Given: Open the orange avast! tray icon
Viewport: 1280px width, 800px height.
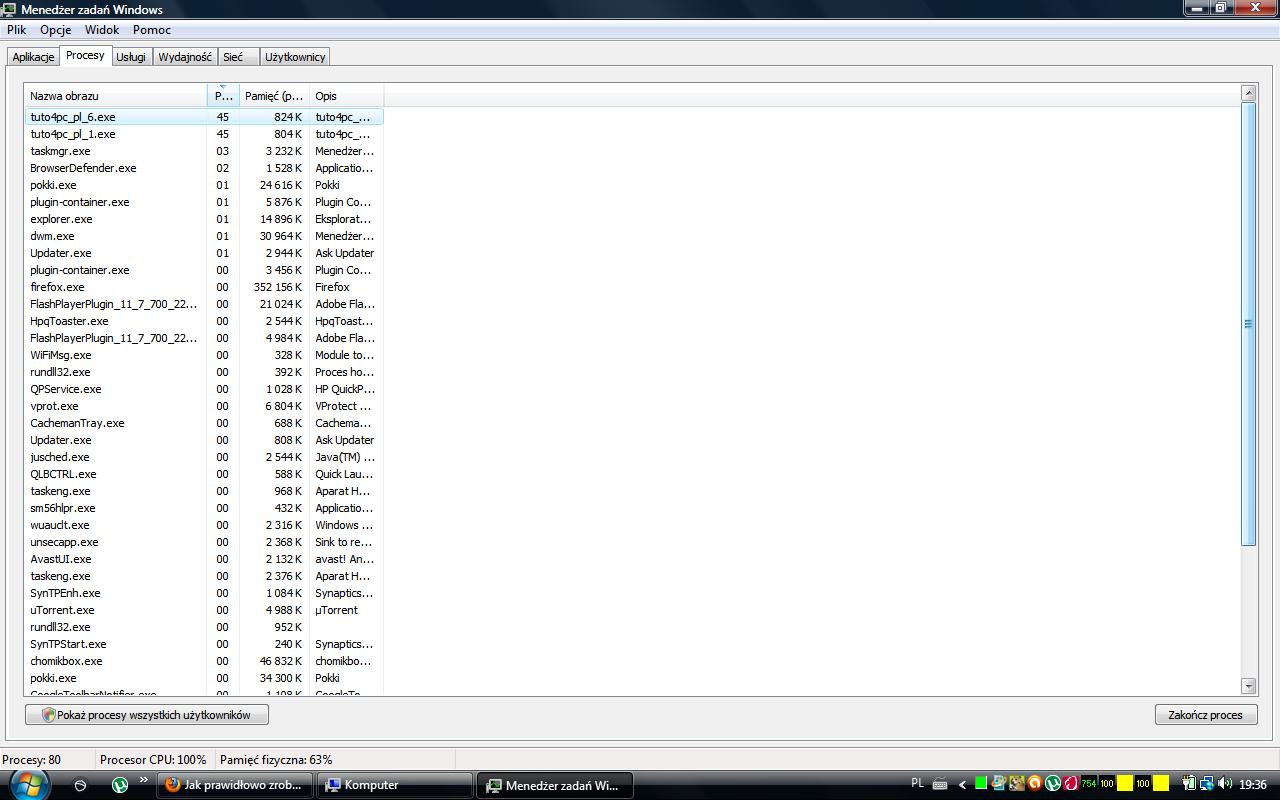Looking at the screenshot, I should tap(1035, 784).
